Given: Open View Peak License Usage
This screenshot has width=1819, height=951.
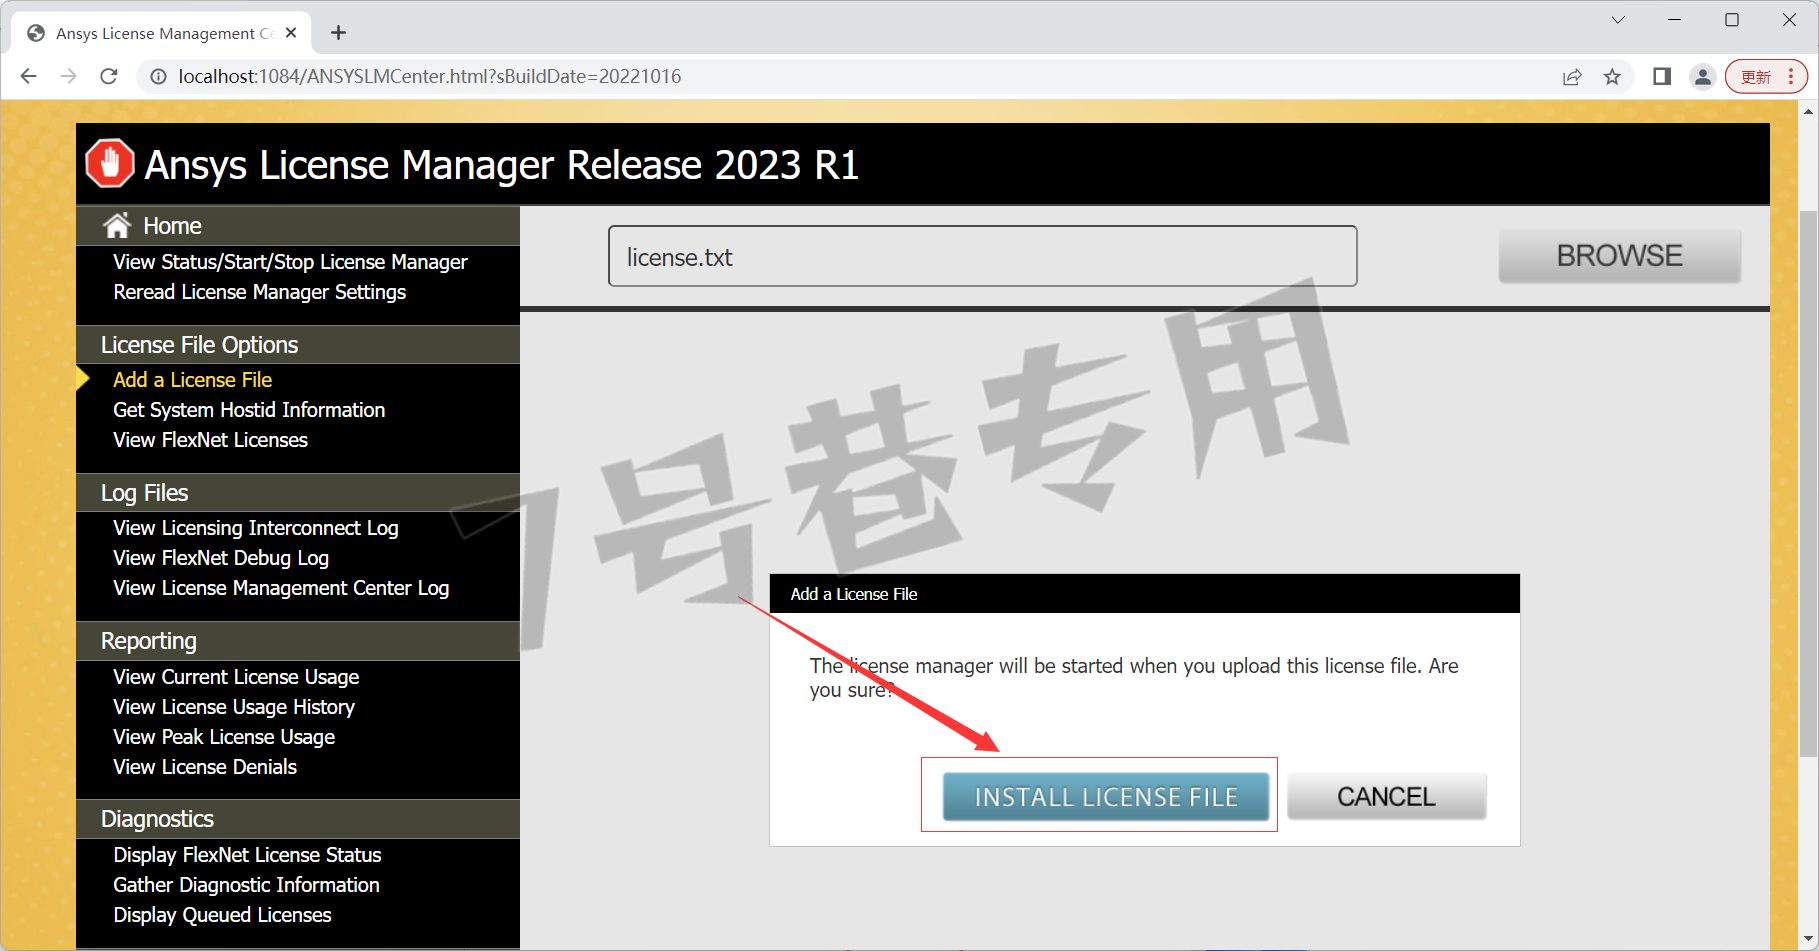Looking at the screenshot, I should pos(224,737).
